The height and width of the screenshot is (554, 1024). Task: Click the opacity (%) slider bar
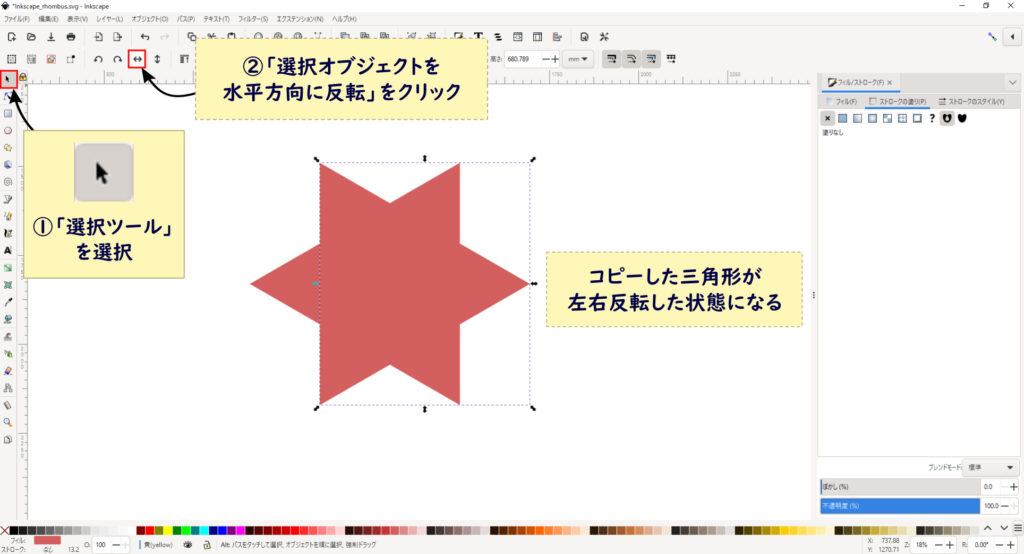901,506
